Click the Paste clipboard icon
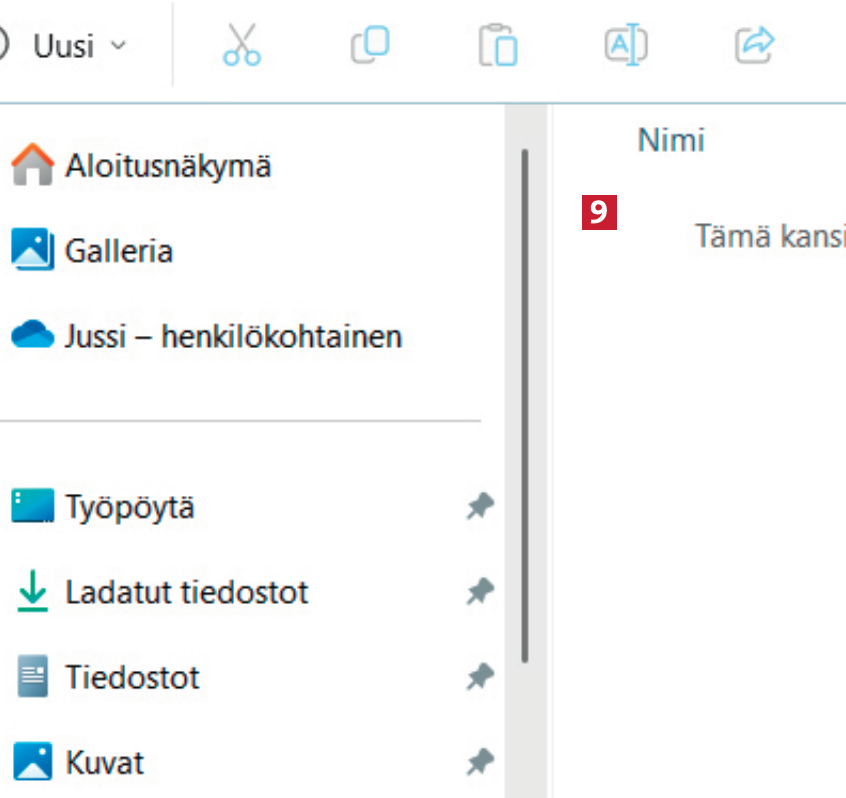The width and height of the screenshot is (846, 798). coord(498,46)
